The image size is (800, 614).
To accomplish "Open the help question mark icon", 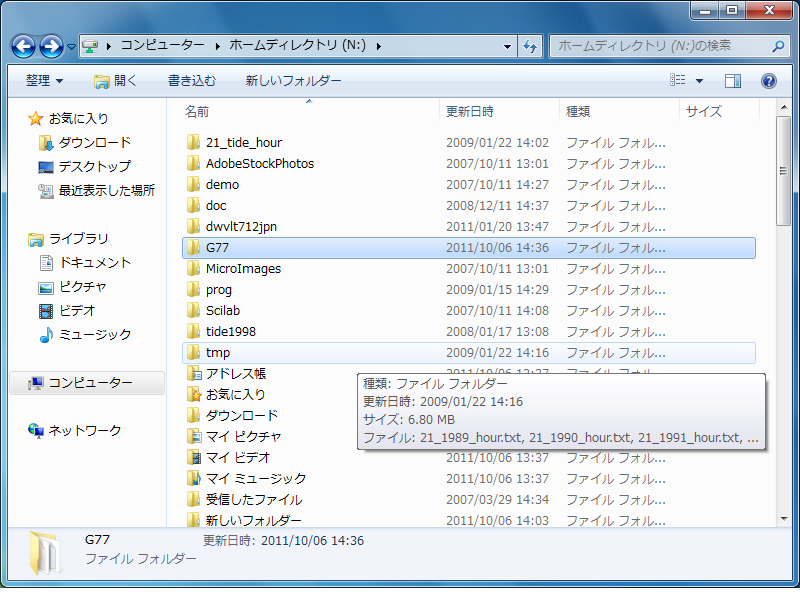I will [768, 81].
